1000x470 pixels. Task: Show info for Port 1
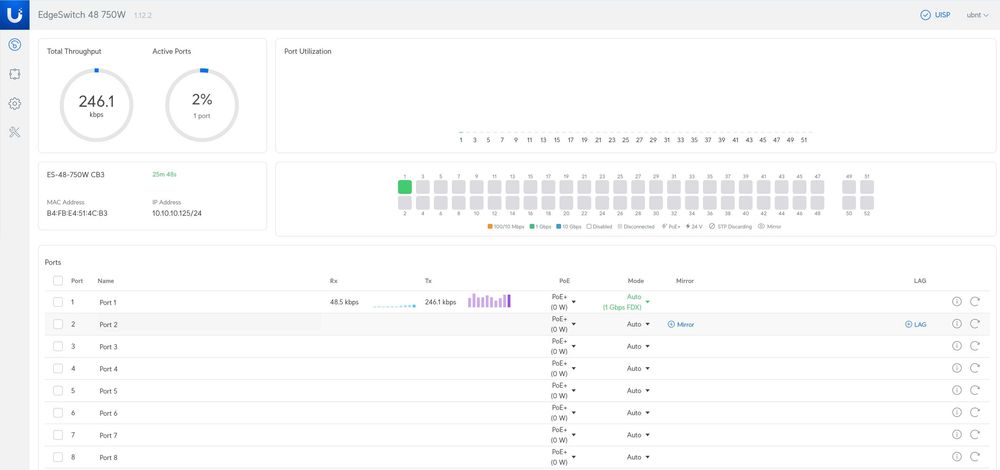(x=957, y=302)
